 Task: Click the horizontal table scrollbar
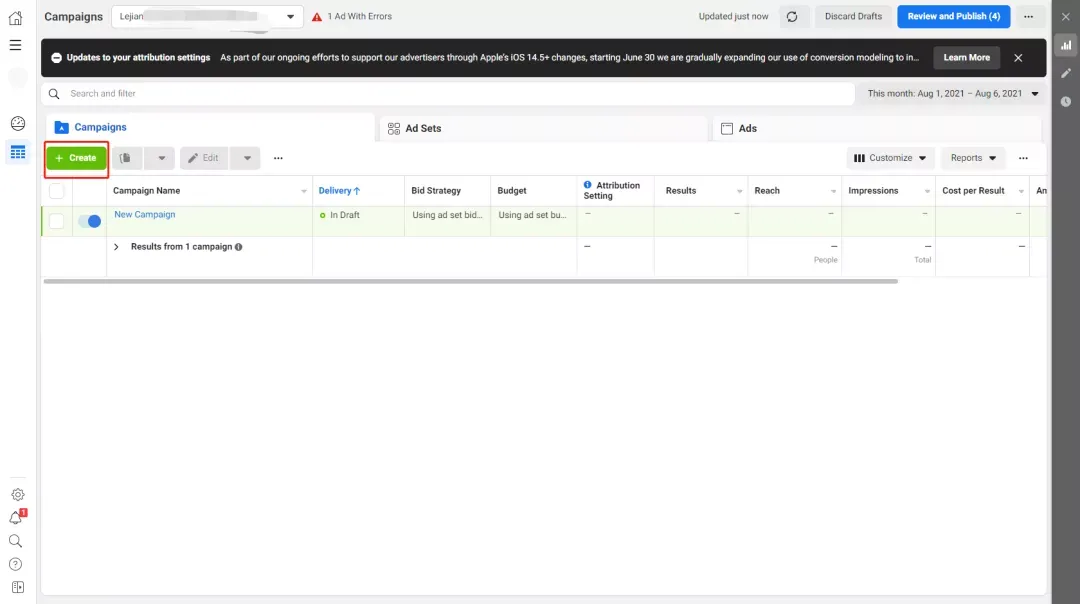(470, 281)
